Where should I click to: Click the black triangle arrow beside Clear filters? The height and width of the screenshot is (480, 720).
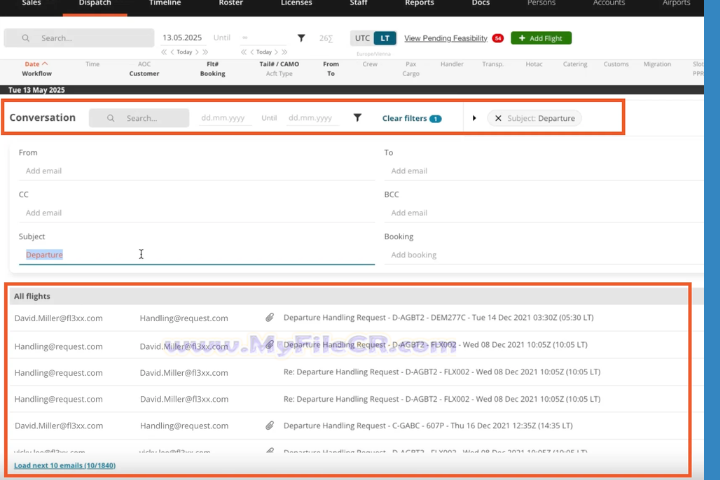pos(474,118)
